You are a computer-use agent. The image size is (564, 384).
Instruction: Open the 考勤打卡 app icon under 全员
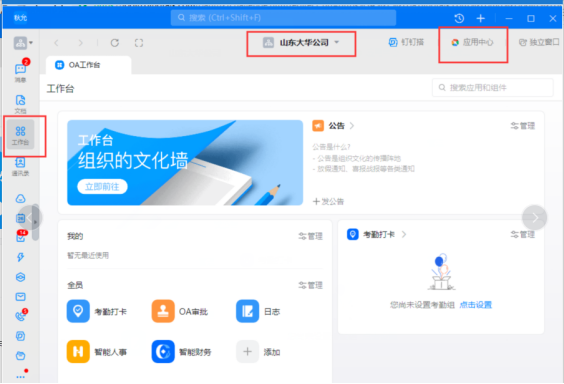78,311
